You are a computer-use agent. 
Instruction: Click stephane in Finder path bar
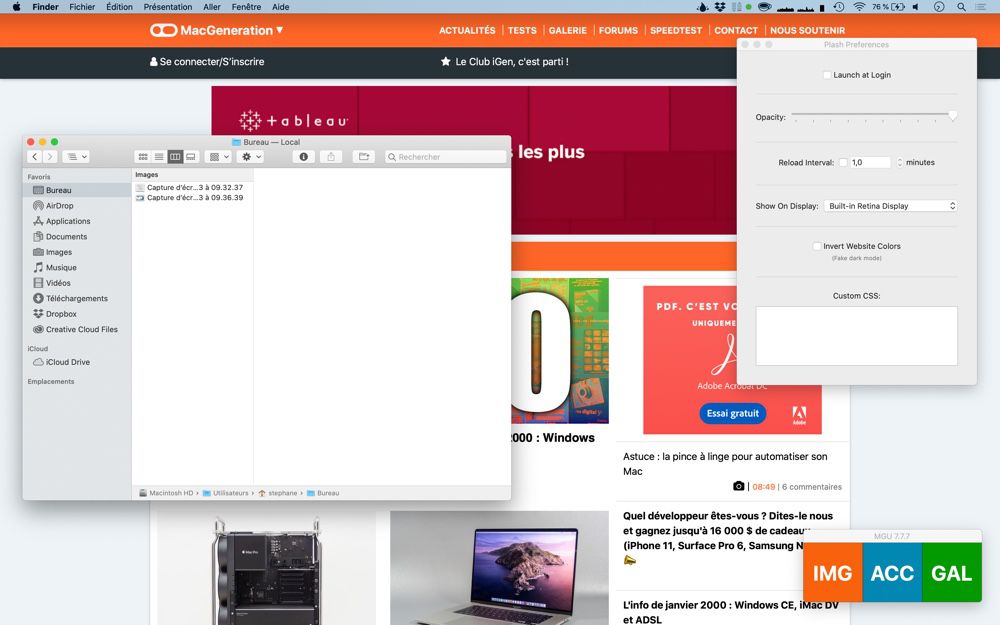(x=277, y=493)
